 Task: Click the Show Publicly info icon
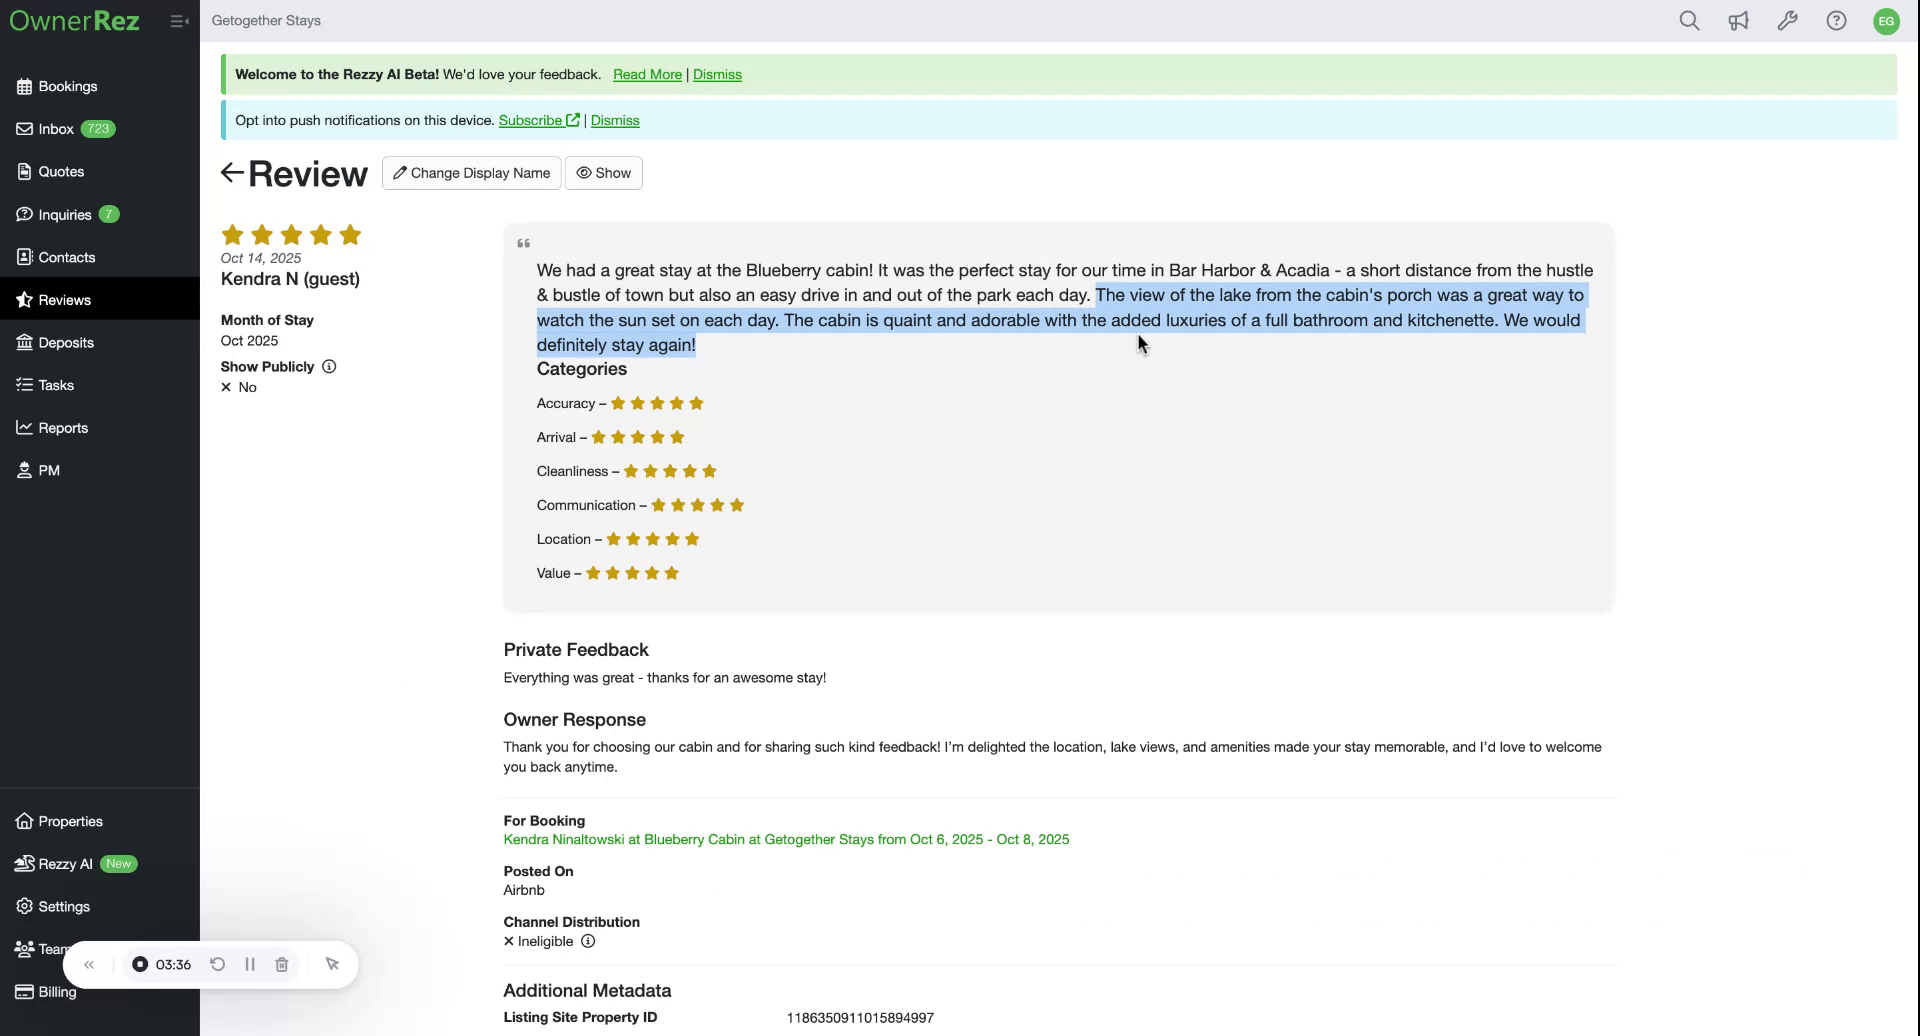[329, 367]
